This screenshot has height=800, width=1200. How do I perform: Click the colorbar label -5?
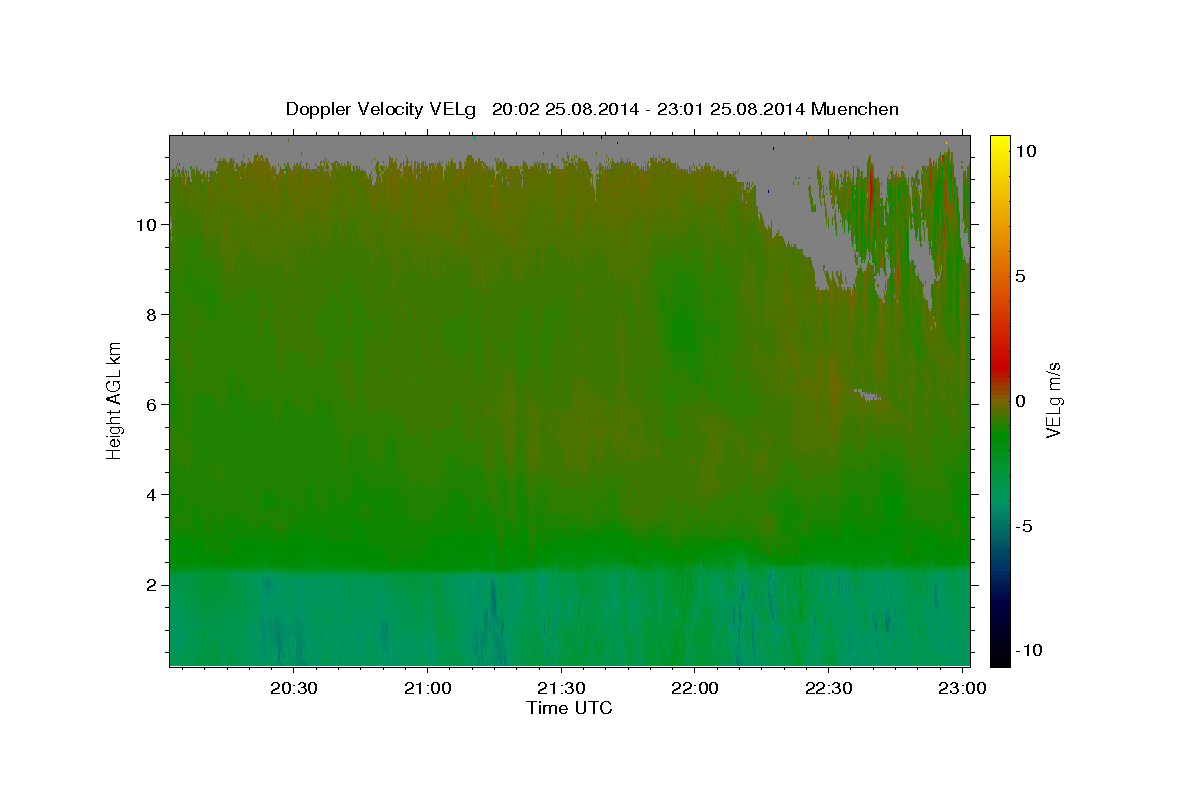coord(1023,526)
